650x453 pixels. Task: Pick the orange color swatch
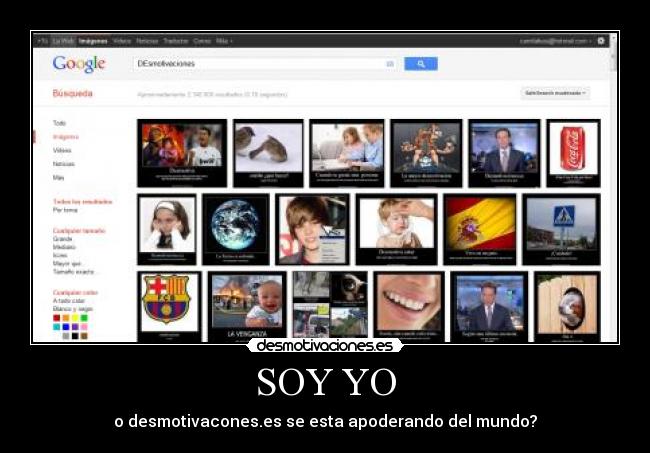pyautogui.click(x=65, y=318)
